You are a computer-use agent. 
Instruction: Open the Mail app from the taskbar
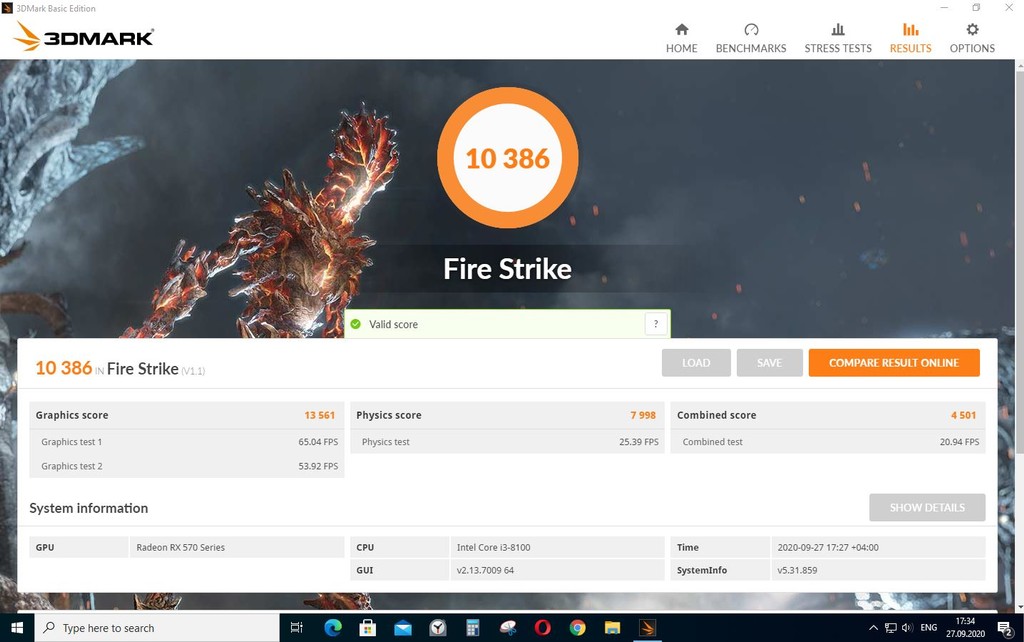(x=403, y=628)
